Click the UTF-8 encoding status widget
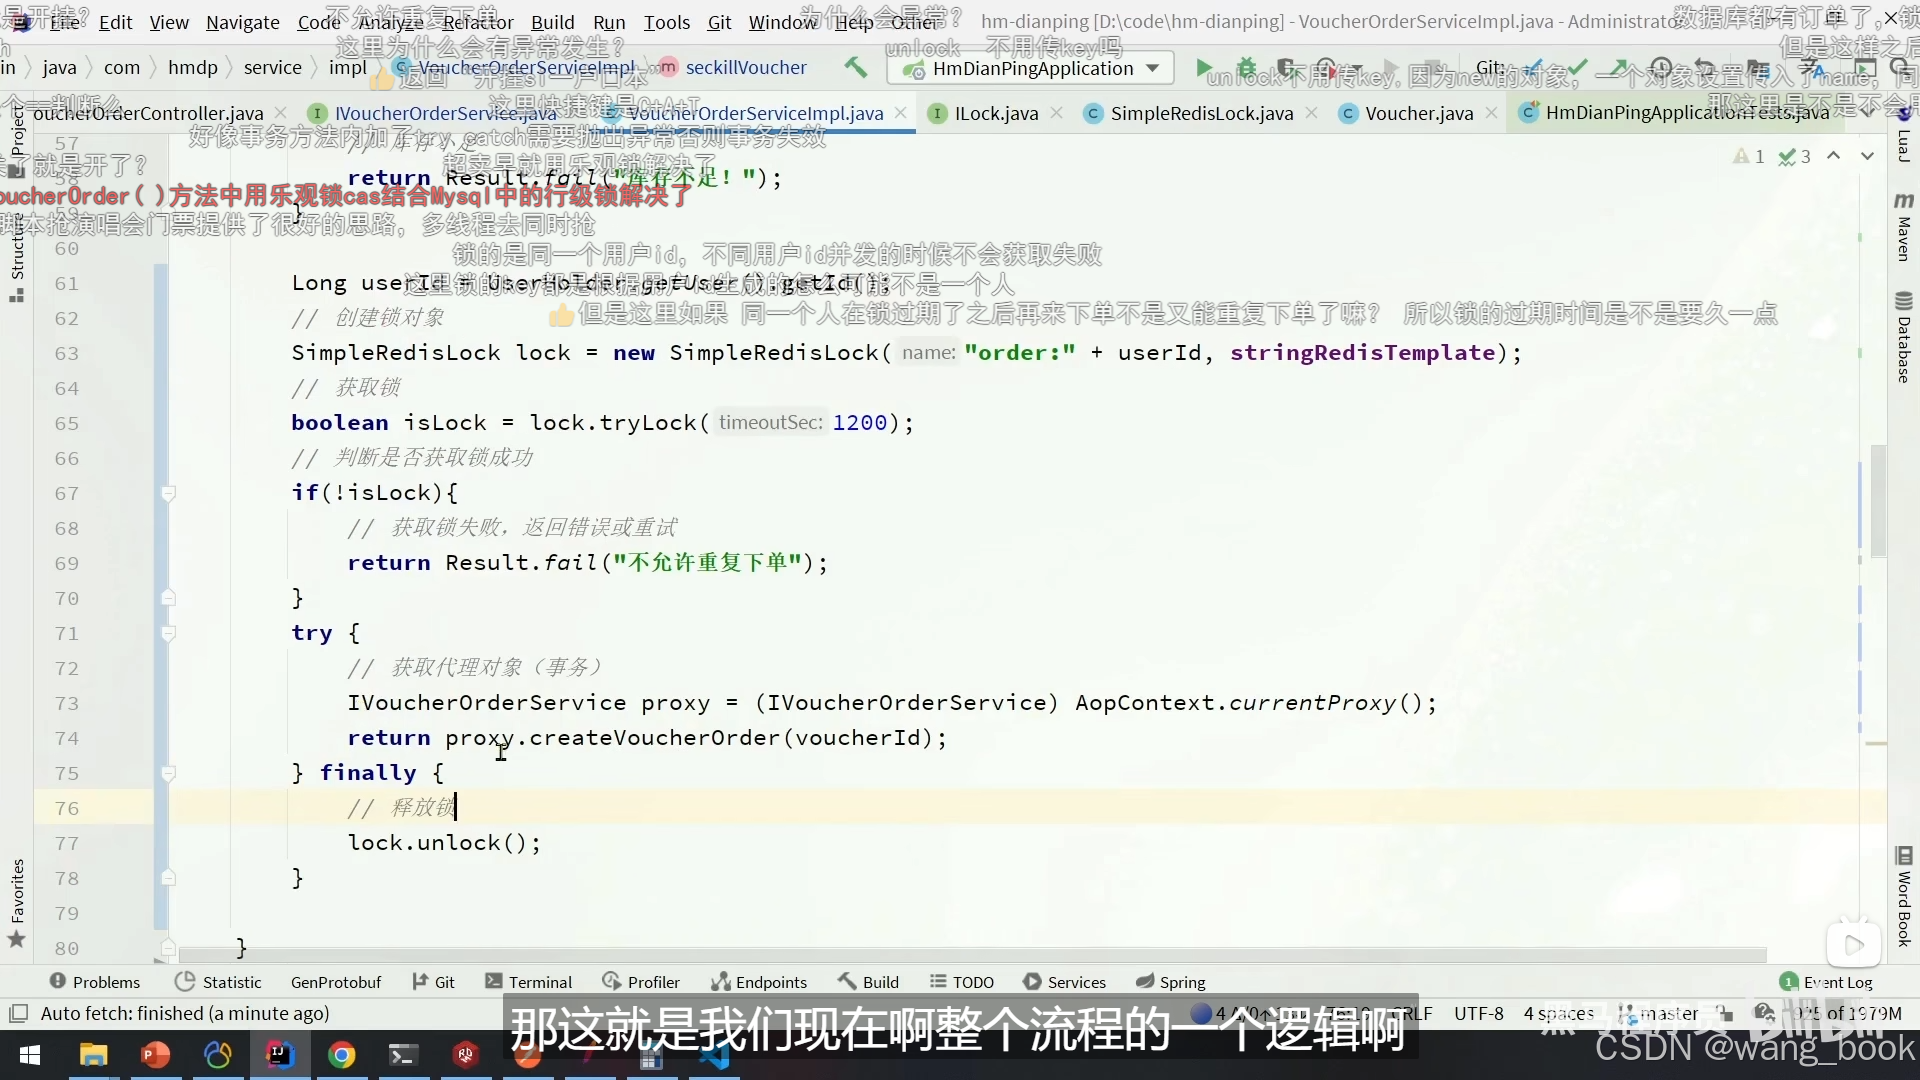 coord(1478,1013)
